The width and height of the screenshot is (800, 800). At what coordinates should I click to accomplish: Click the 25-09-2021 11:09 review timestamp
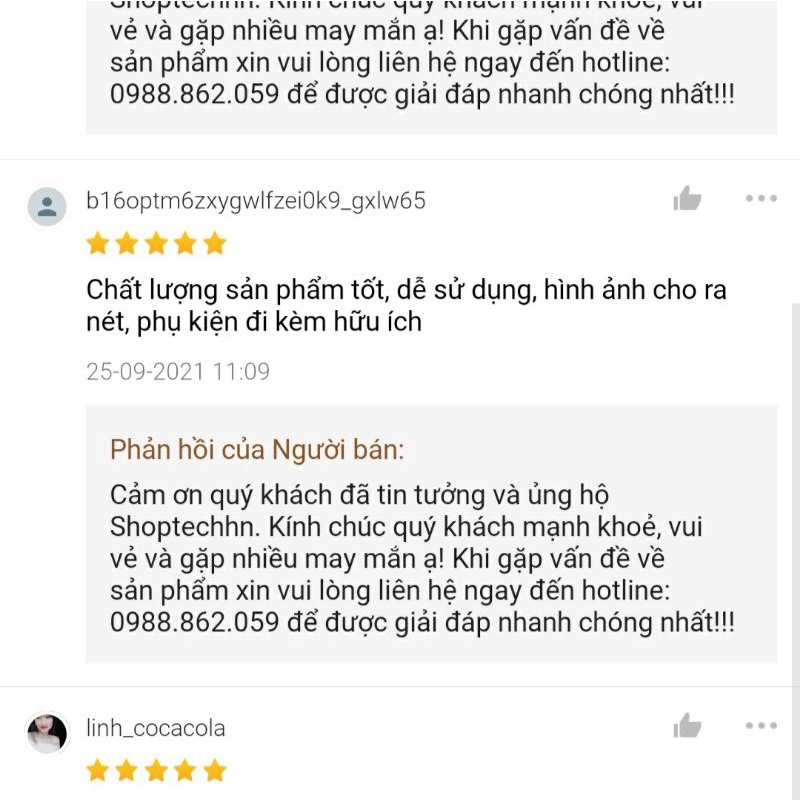[x=178, y=371]
